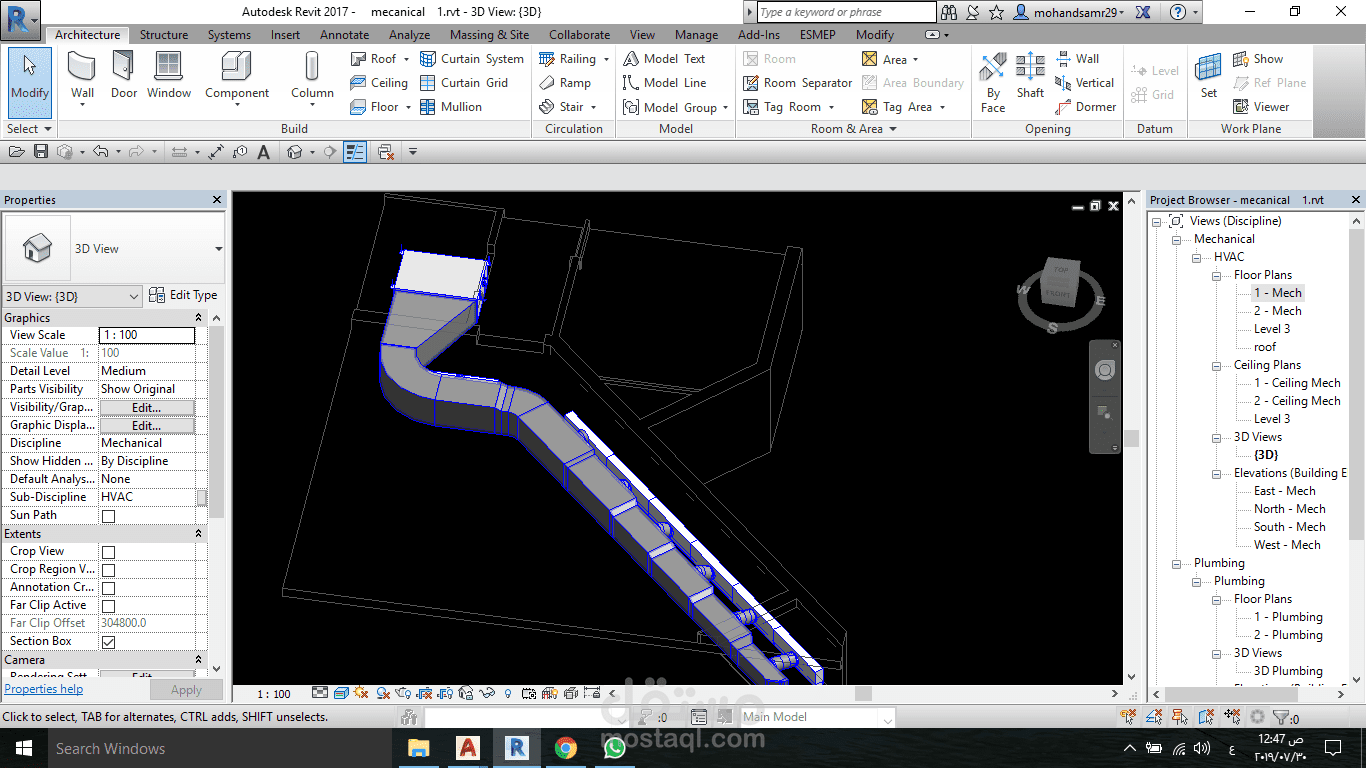The width and height of the screenshot is (1366, 768).
Task: Click the Aligned Dimension quick access icon
Action: pyautogui.click(x=216, y=152)
